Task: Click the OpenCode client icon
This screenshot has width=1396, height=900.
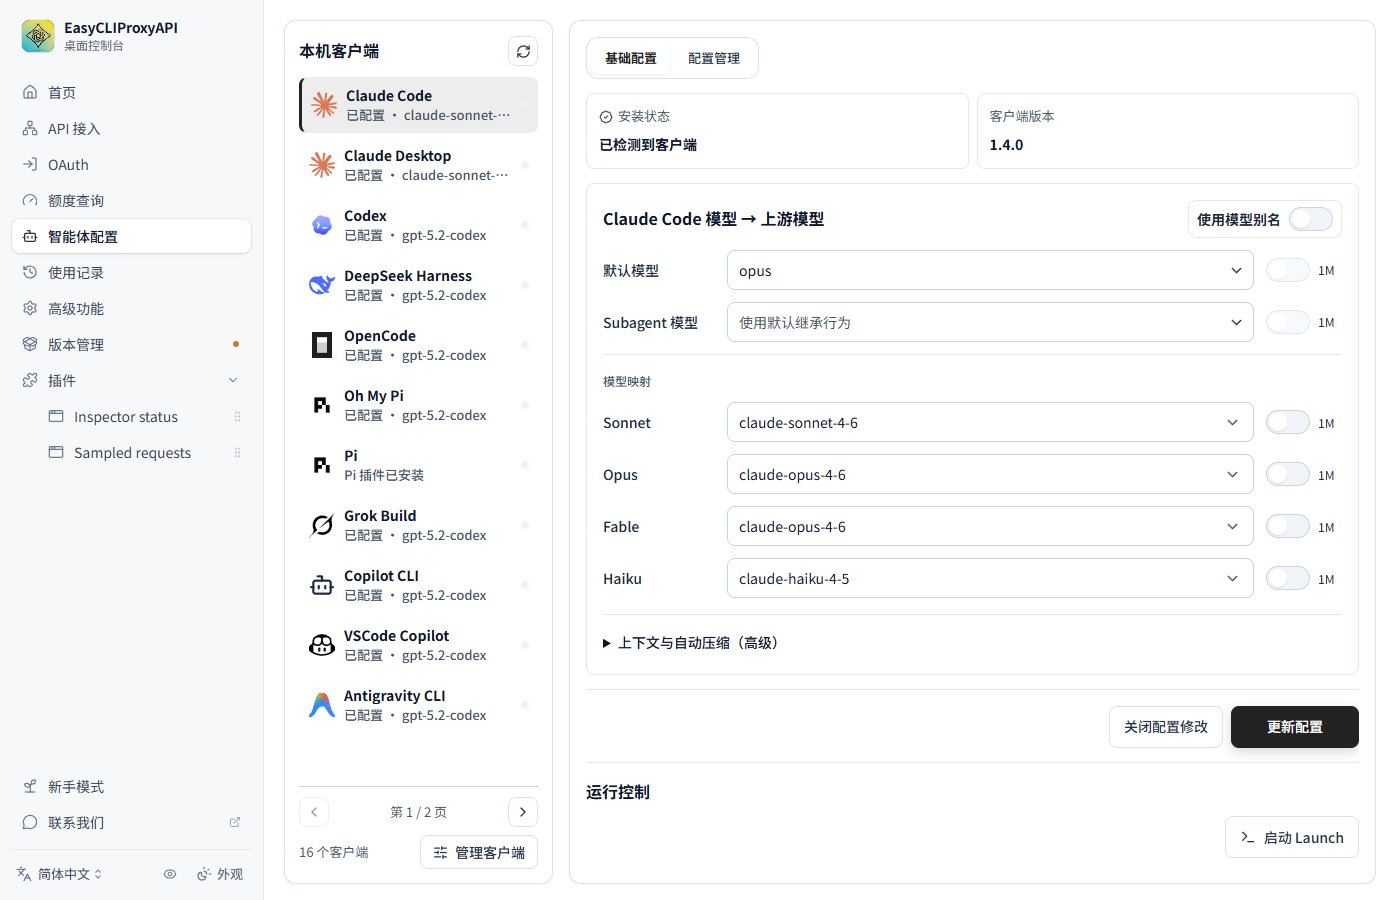Action: tap(322, 344)
